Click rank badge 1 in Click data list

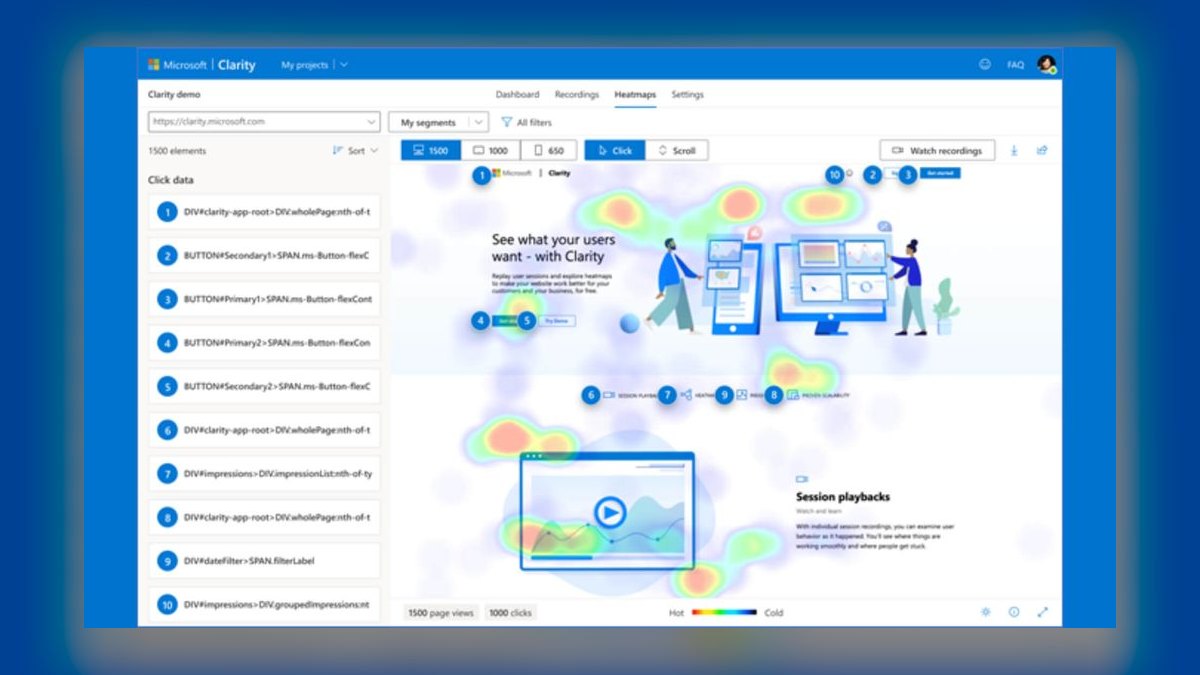166,212
